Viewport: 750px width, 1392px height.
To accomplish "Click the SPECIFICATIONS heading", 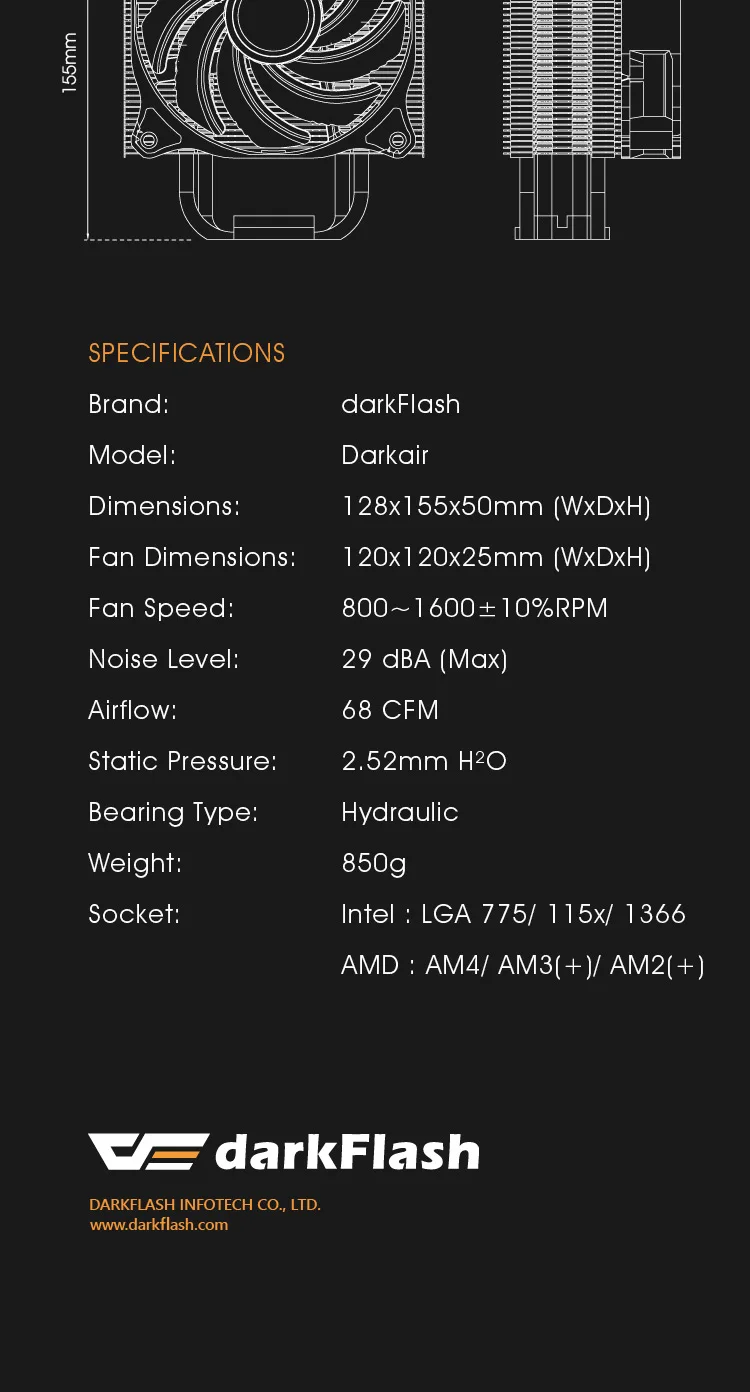I will tap(187, 353).
